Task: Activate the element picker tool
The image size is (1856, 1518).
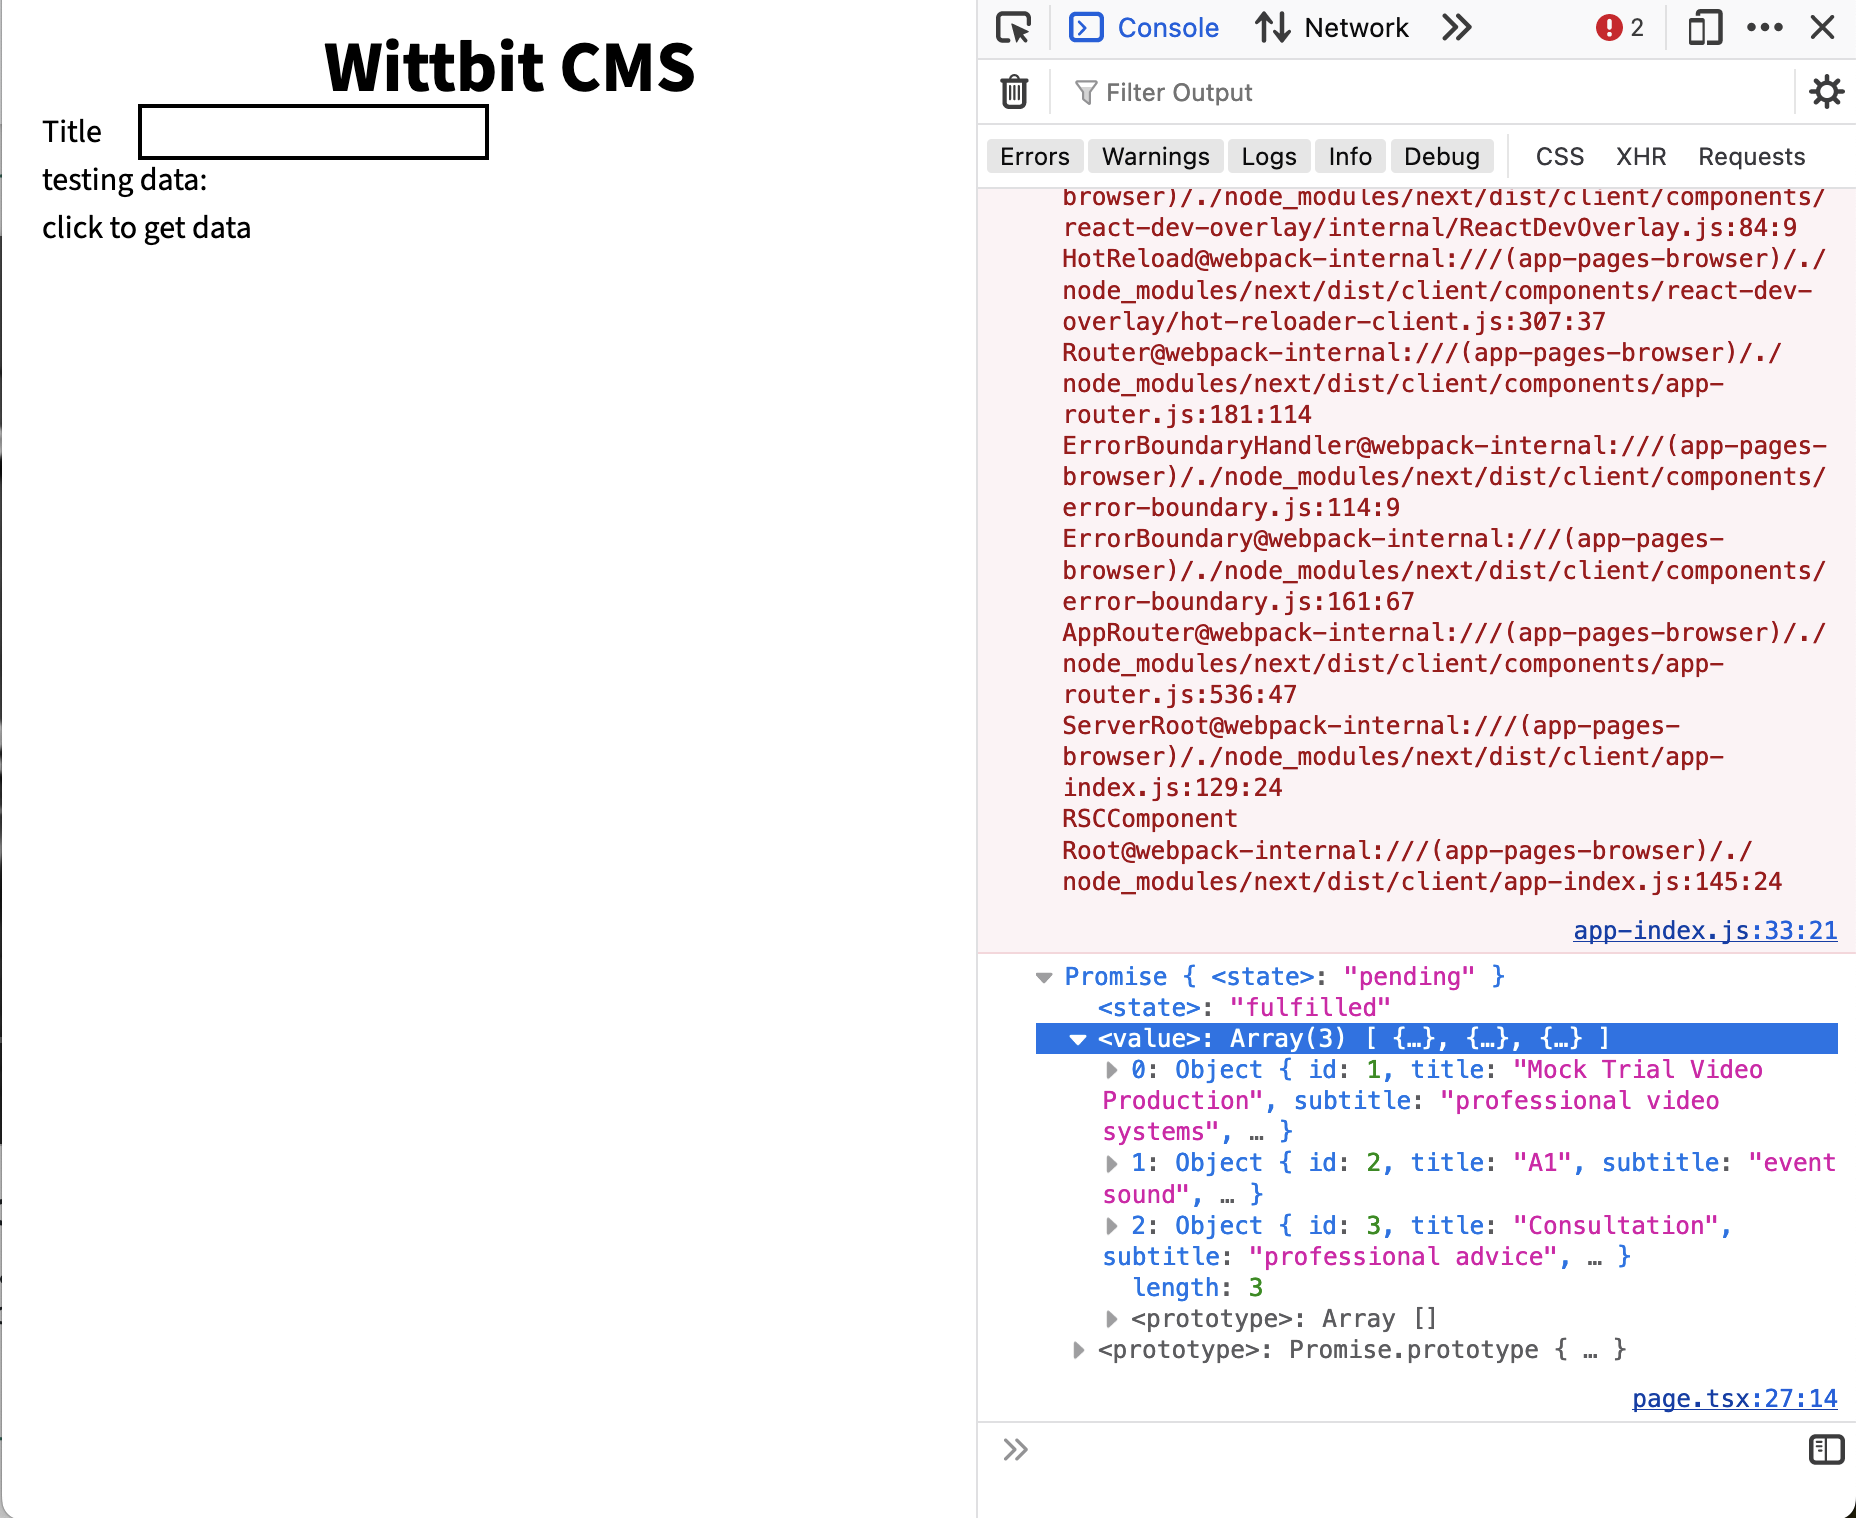Action: pyautogui.click(x=1013, y=28)
